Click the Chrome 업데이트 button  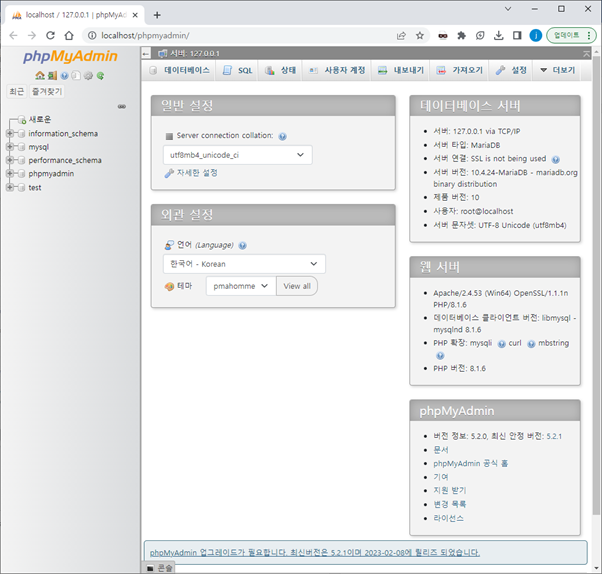point(571,36)
